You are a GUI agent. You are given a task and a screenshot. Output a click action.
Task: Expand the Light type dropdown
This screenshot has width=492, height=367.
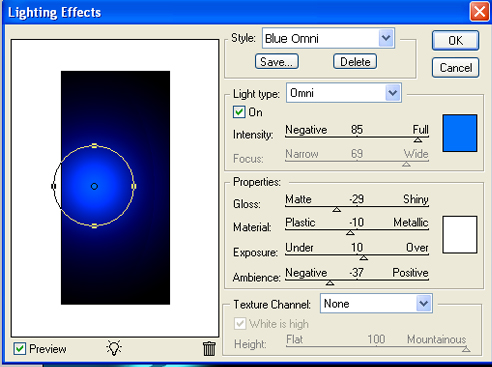(344, 93)
